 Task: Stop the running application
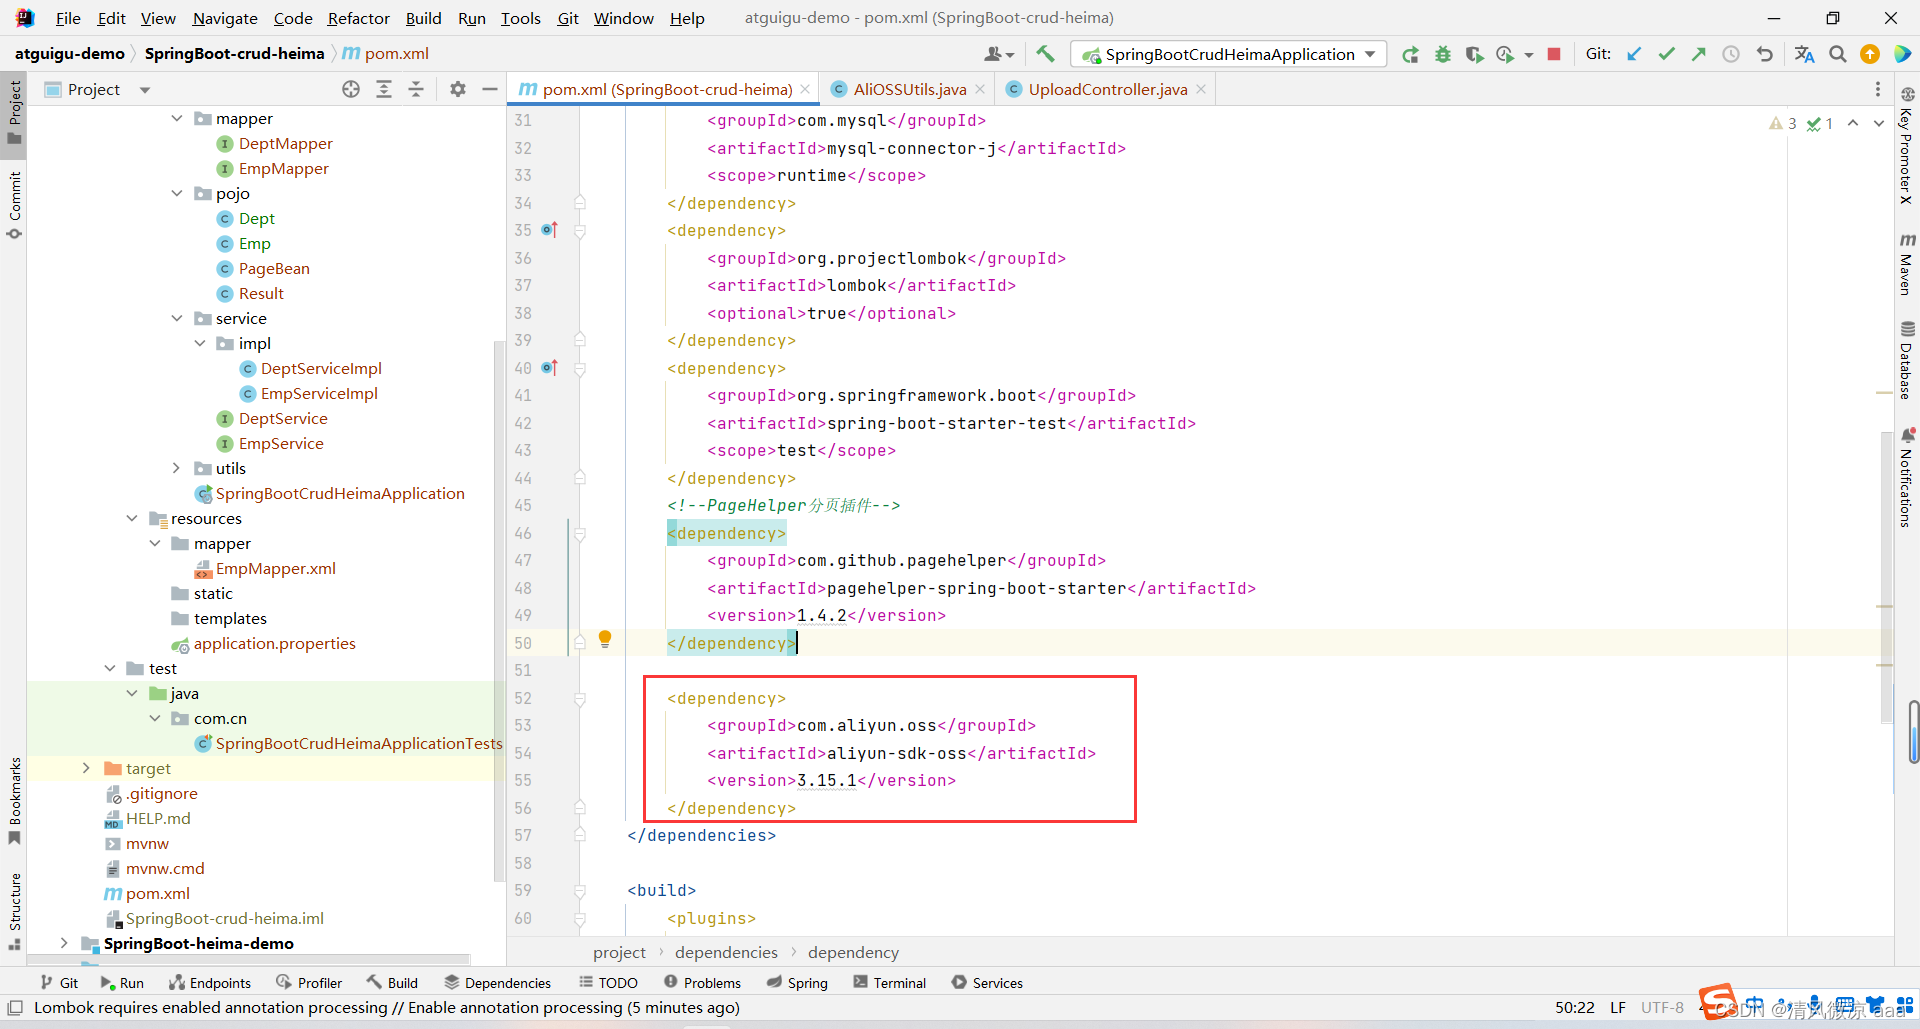(x=1554, y=54)
